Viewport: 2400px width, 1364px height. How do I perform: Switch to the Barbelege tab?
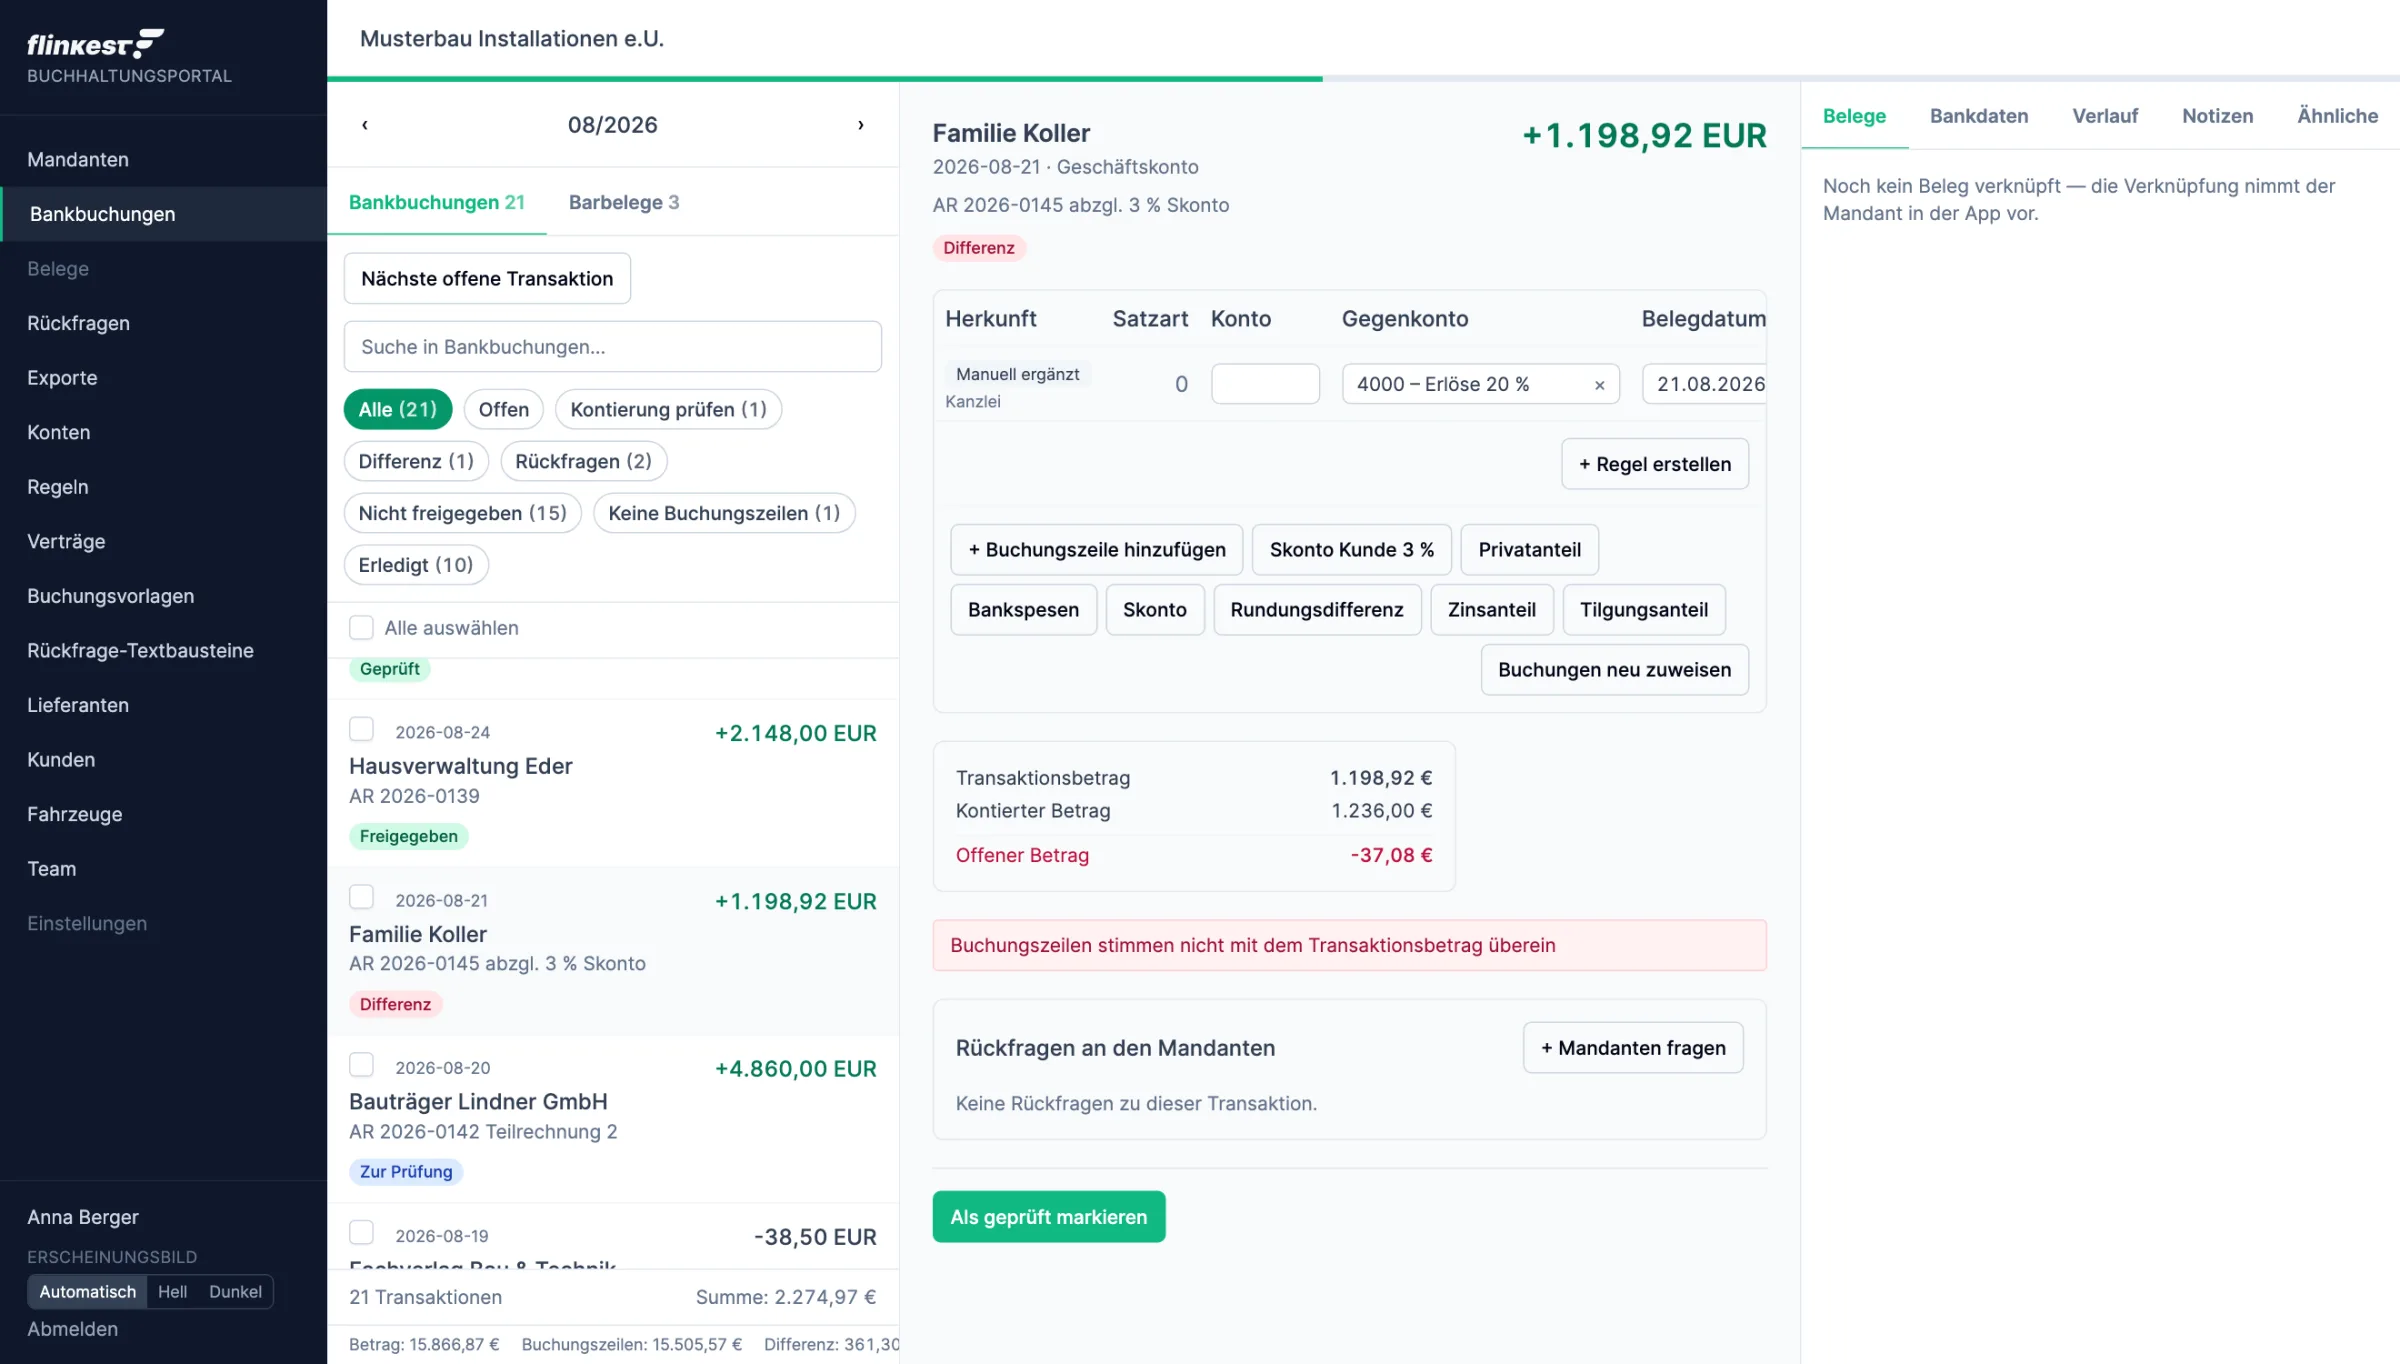click(x=624, y=202)
